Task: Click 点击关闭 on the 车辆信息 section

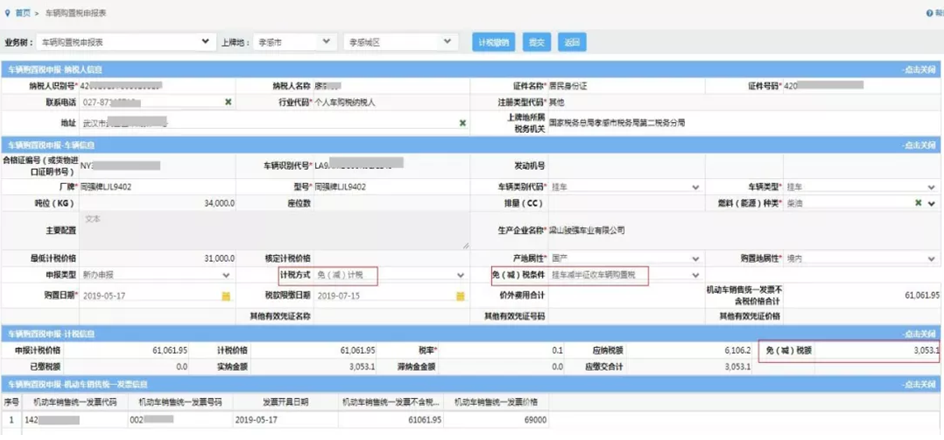Action: pos(919,145)
